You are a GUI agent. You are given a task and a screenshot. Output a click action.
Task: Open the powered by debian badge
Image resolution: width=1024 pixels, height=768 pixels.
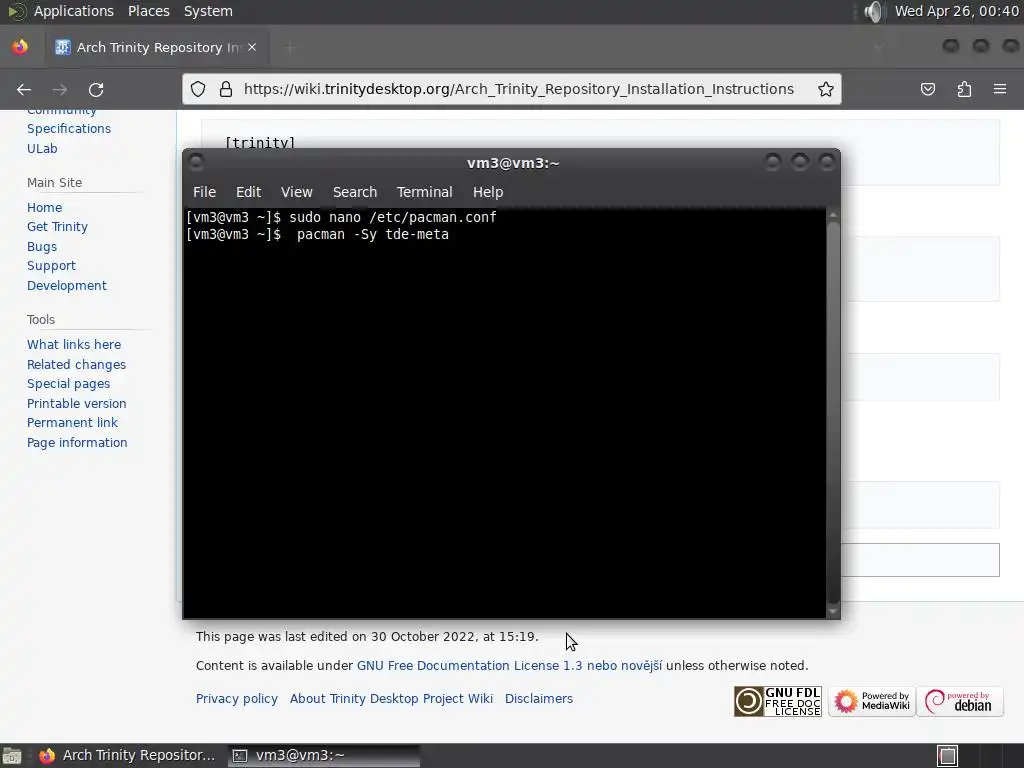click(960, 701)
